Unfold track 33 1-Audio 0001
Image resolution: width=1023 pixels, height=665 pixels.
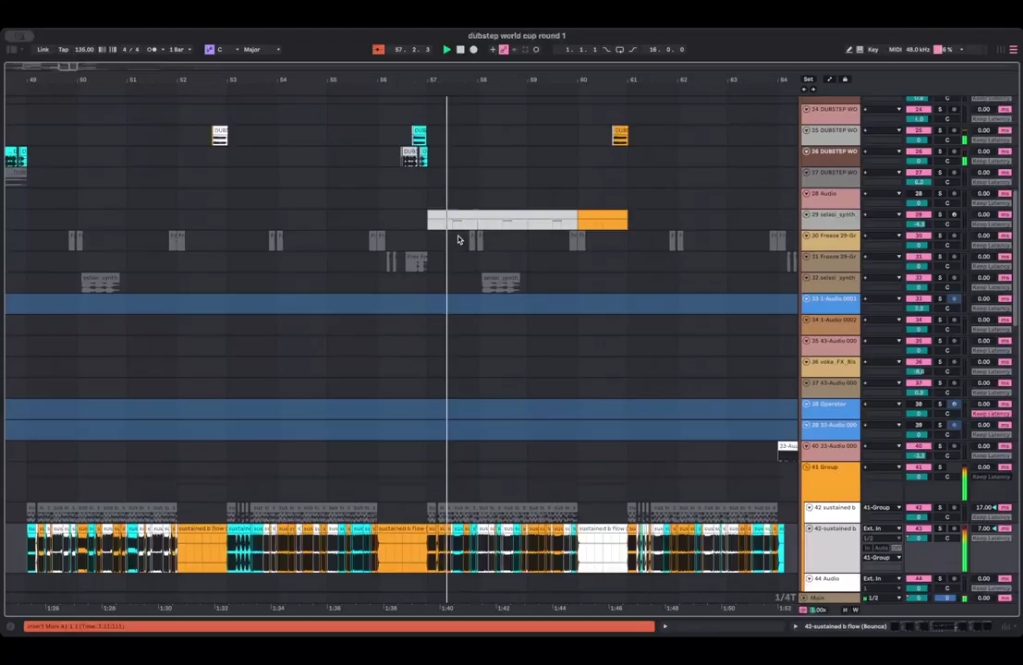tap(806, 299)
